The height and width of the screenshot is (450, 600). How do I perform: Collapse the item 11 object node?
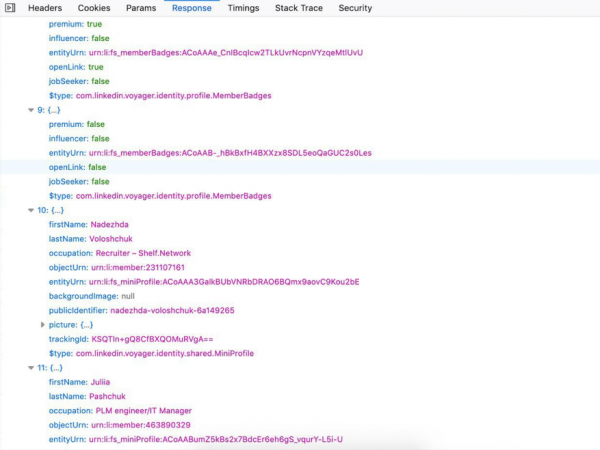(x=31, y=368)
